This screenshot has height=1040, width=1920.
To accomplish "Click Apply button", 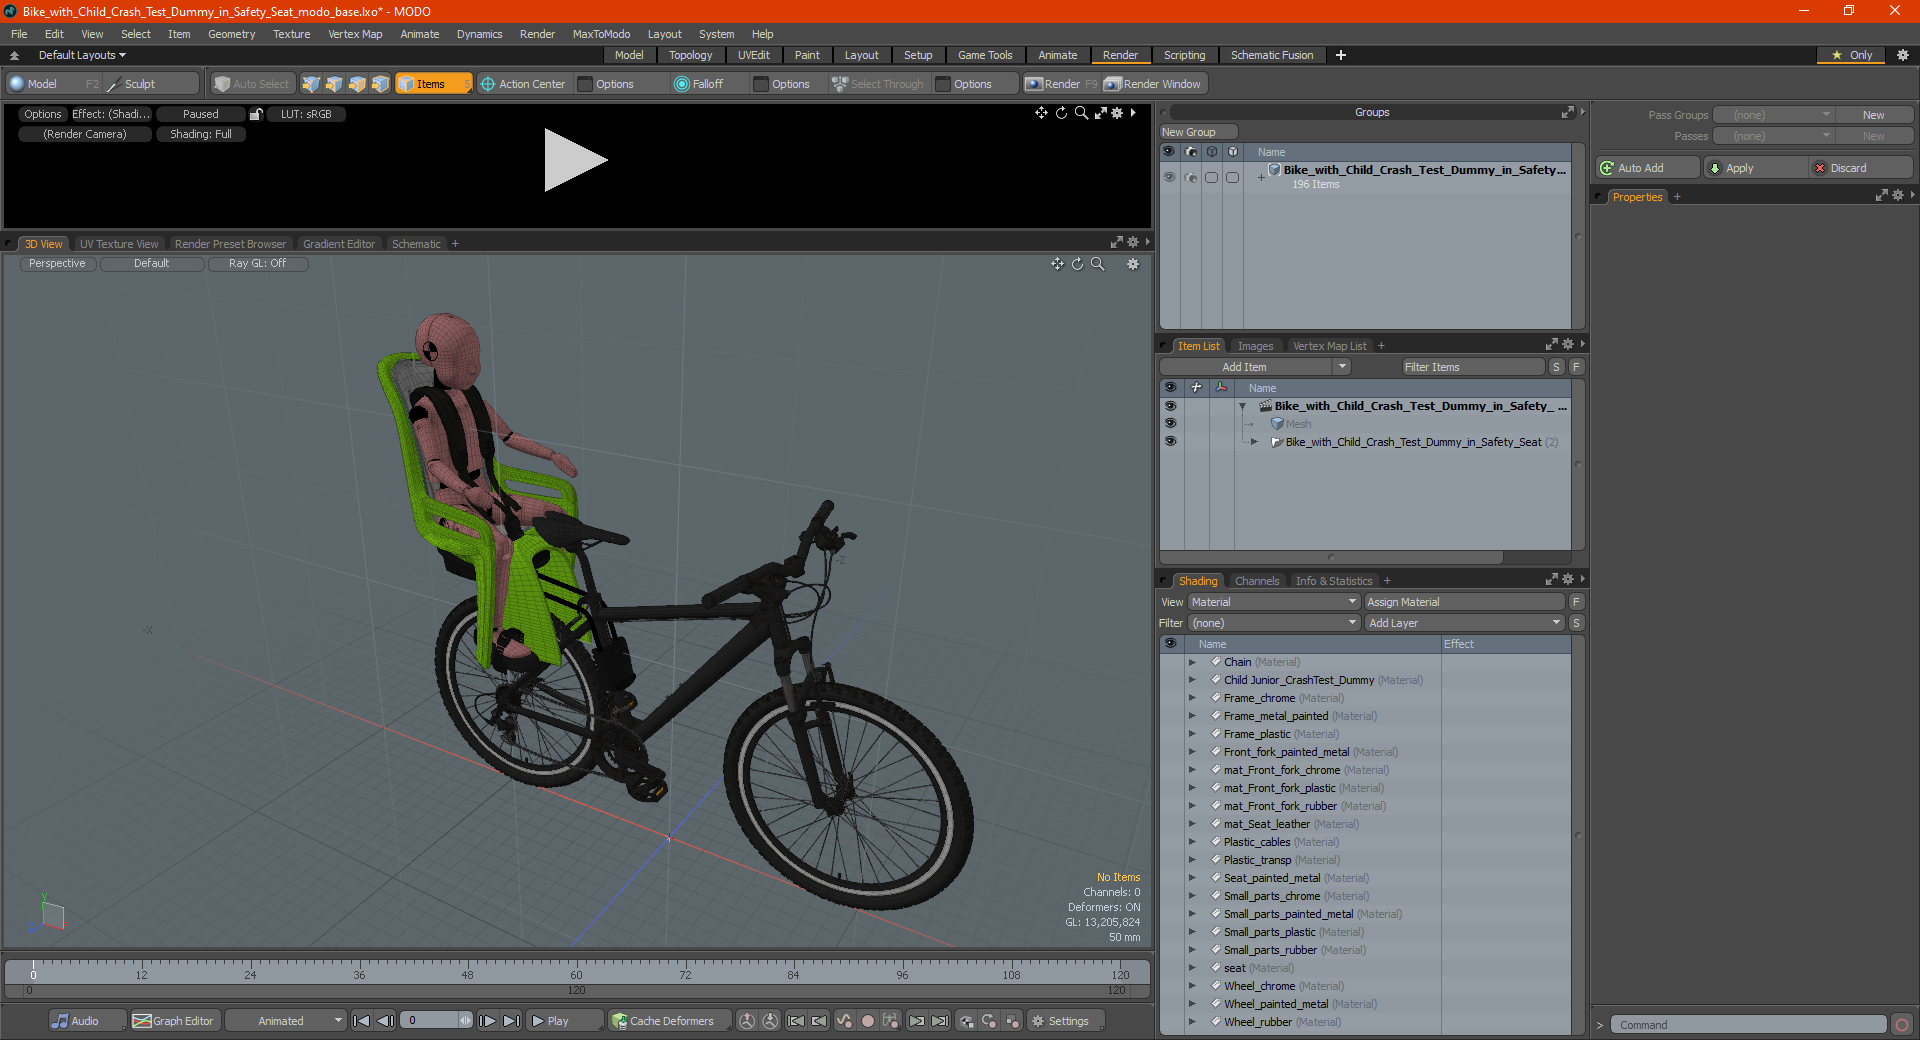I will 1755,168.
